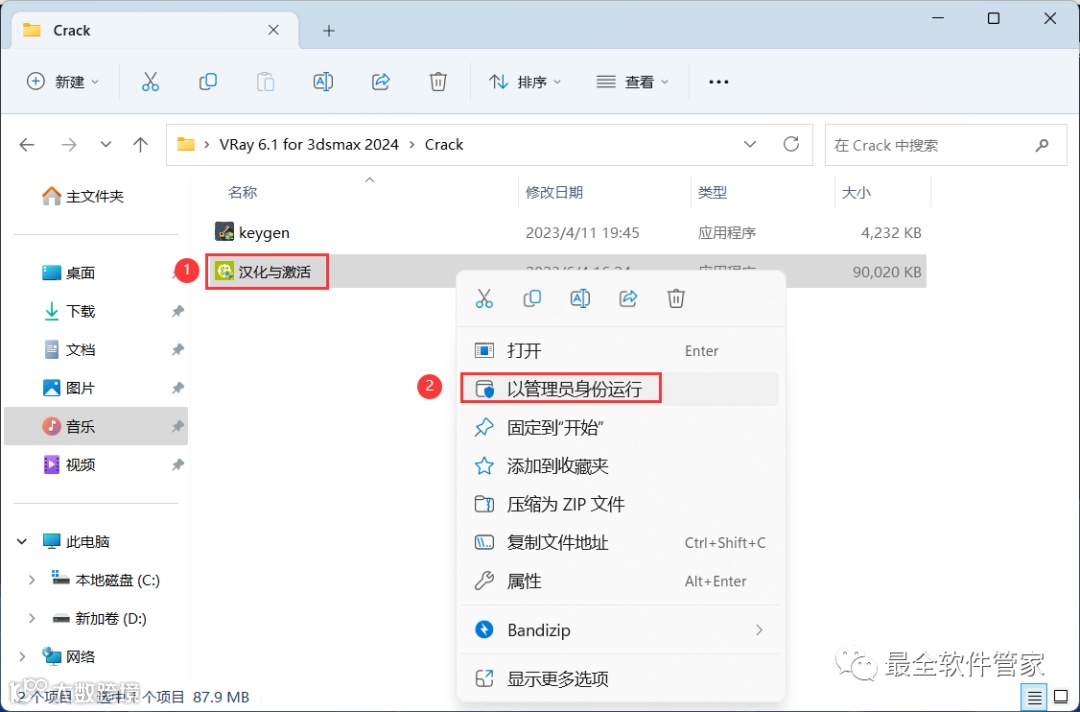The image size is (1080, 712).
Task: Choose 添加到收藏夹 in context menu
Action: click(620, 466)
